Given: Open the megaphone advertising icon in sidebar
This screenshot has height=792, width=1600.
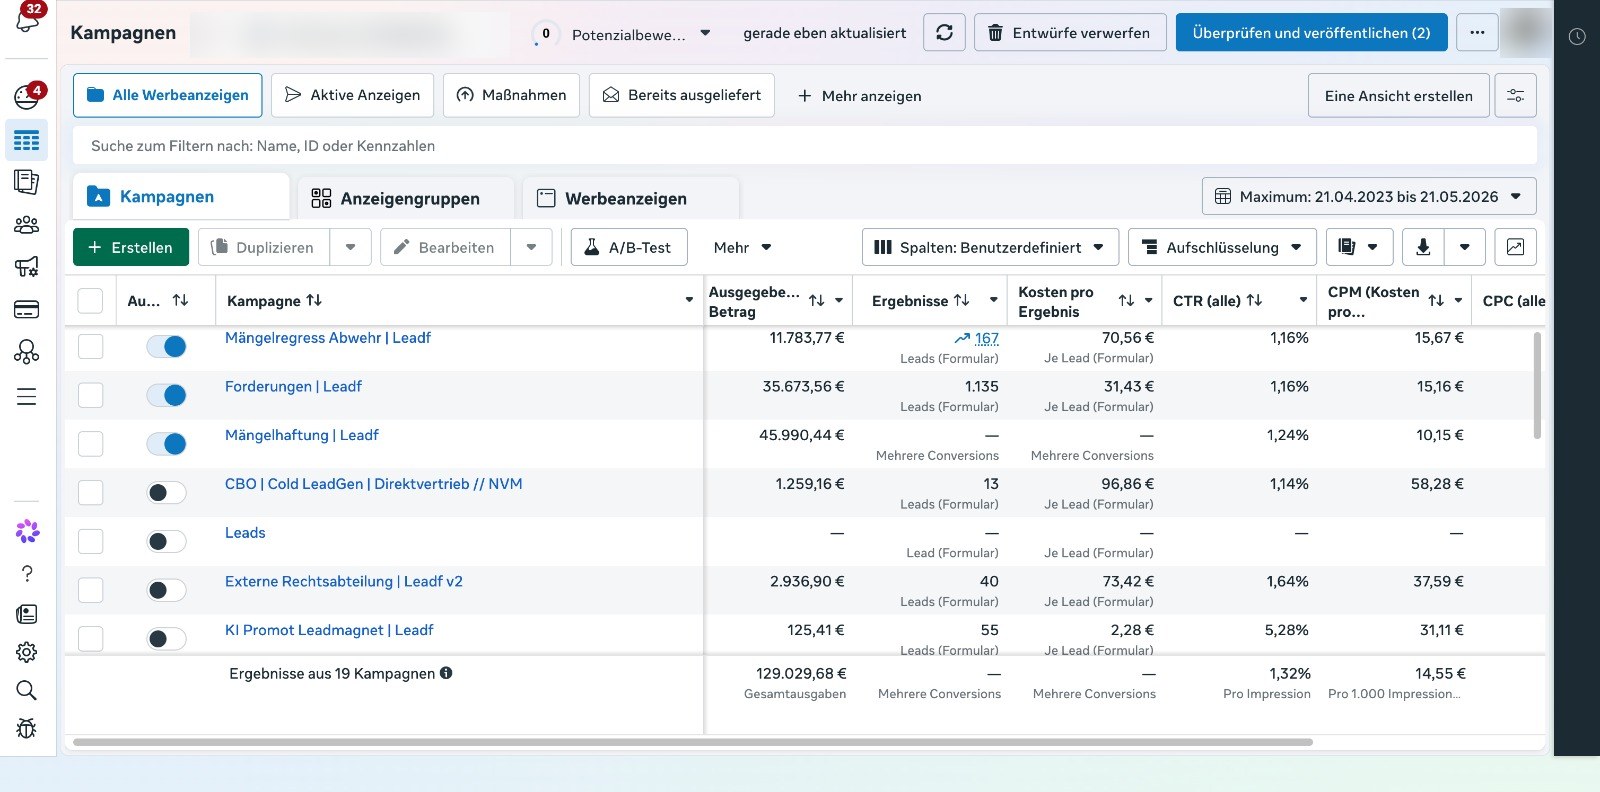Looking at the screenshot, I should [x=27, y=267].
